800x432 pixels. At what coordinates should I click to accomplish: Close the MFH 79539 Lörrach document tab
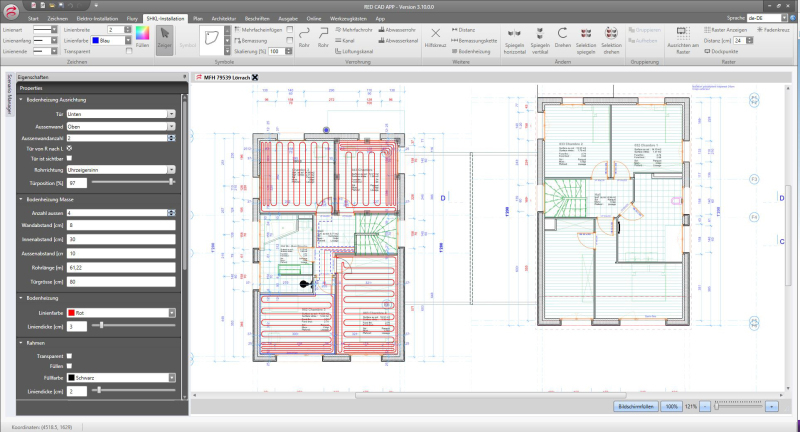255,78
